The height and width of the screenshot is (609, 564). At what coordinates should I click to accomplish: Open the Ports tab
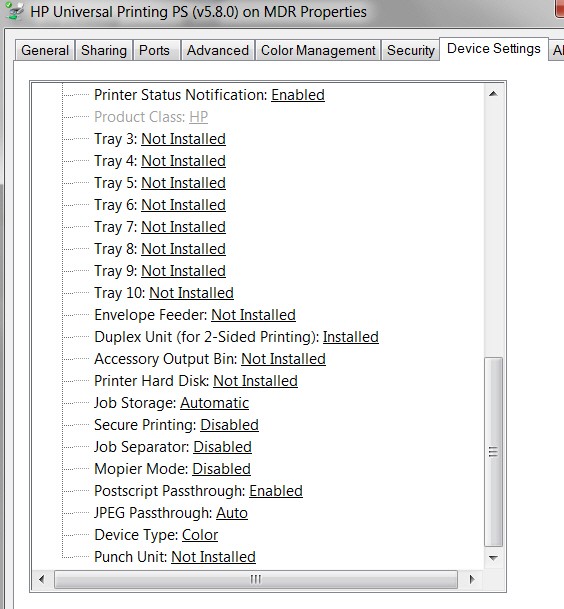pos(155,50)
